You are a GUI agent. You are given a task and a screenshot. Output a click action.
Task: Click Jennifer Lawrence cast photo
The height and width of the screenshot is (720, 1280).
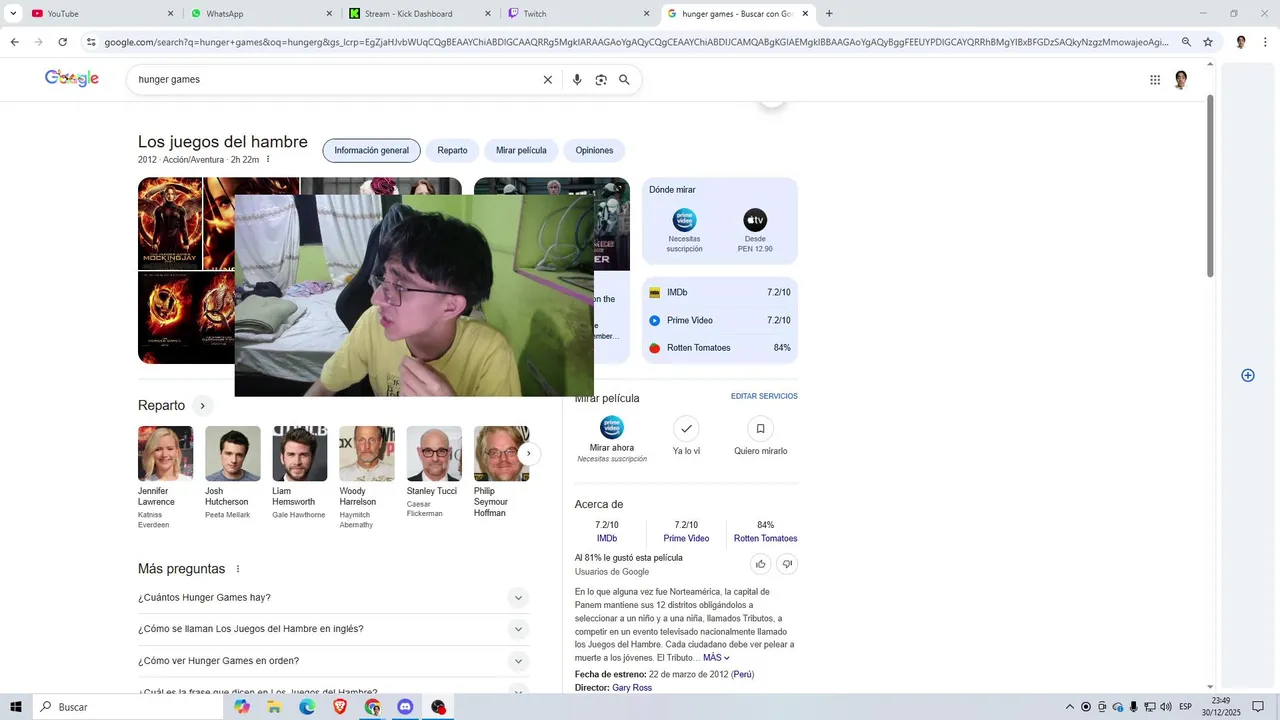point(165,454)
